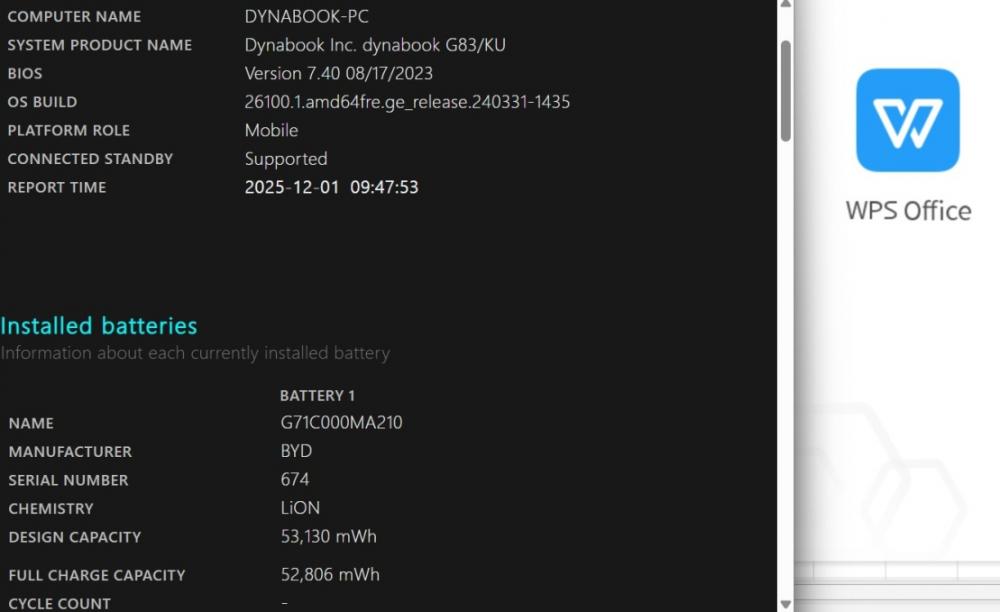The image size is (1000, 612).
Task: Select full charge capacity 52,806 mWh
Action: point(330,575)
